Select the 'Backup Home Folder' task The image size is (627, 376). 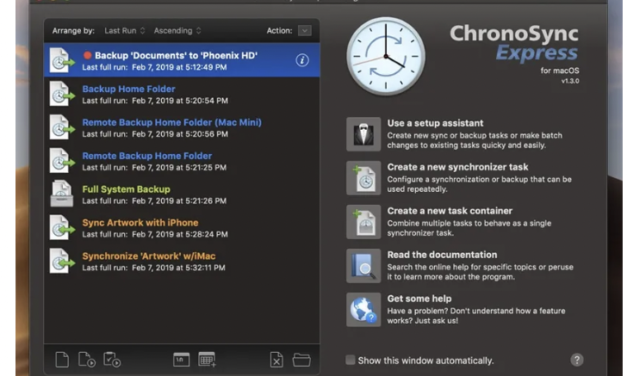coord(182,94)
